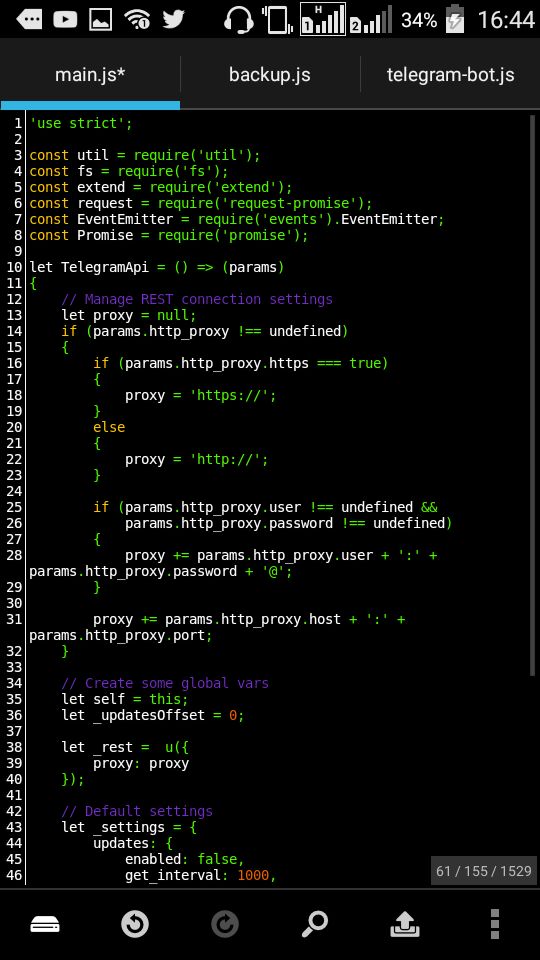
Task: Tap comment Manage REST connection settings
Action: pyautogui.click(x=197, y=299)
